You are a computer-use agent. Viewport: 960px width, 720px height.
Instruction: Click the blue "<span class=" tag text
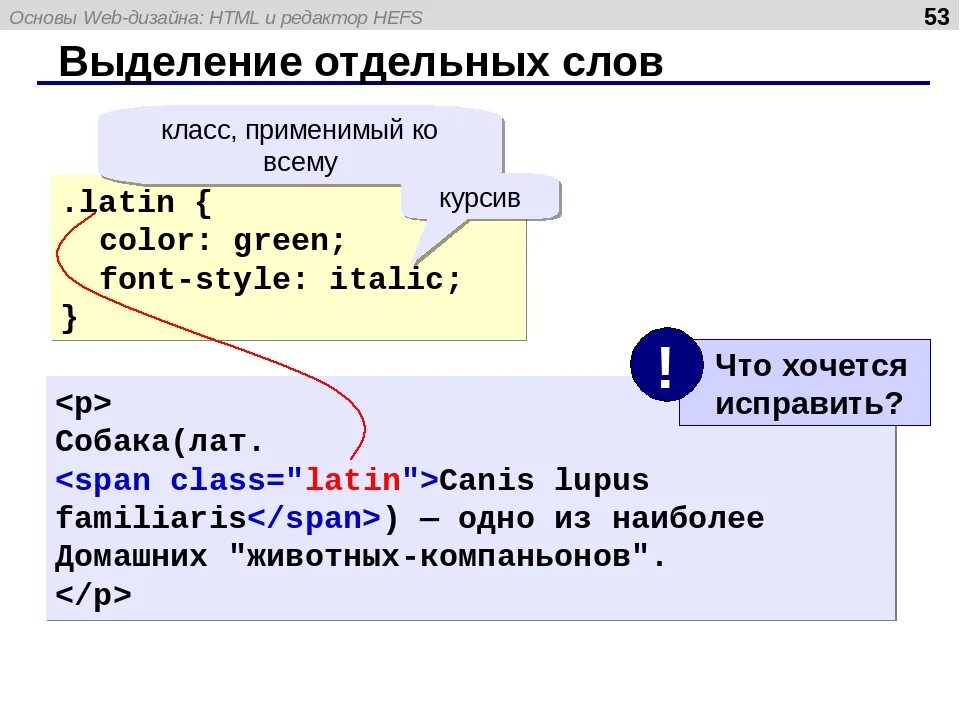pyautogui.click(x=170, y=479)
